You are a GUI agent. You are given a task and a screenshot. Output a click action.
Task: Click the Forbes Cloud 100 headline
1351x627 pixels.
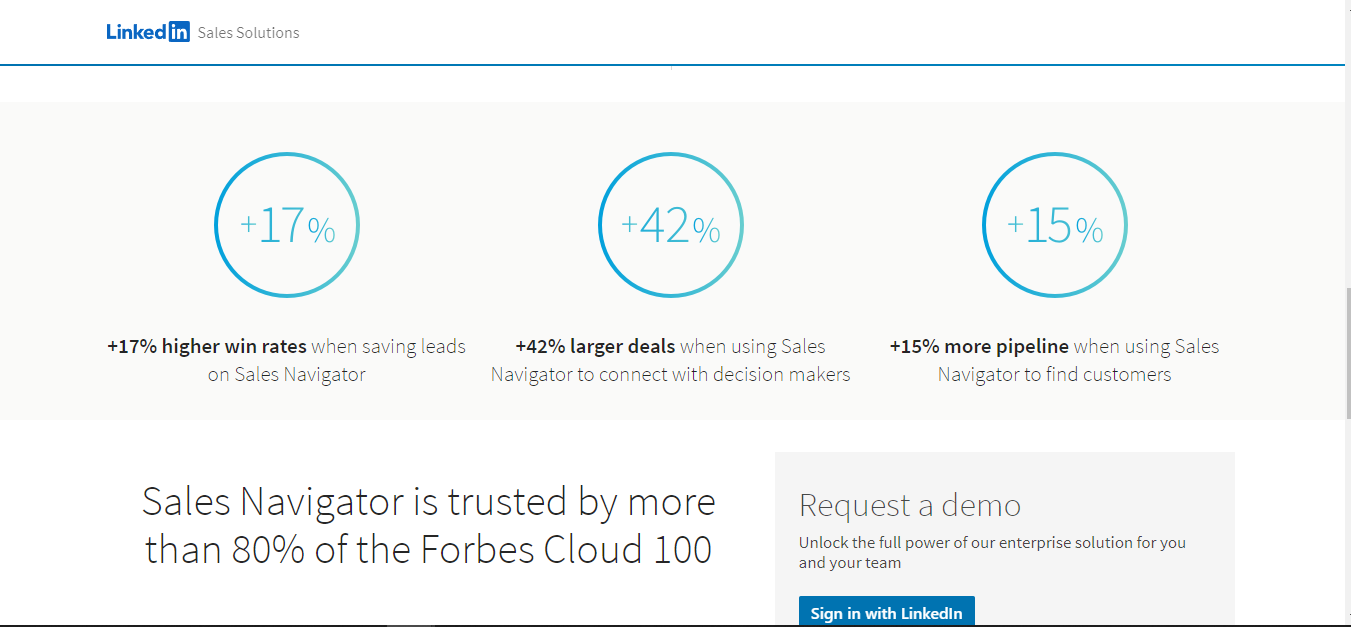click(x=429, y=525)
